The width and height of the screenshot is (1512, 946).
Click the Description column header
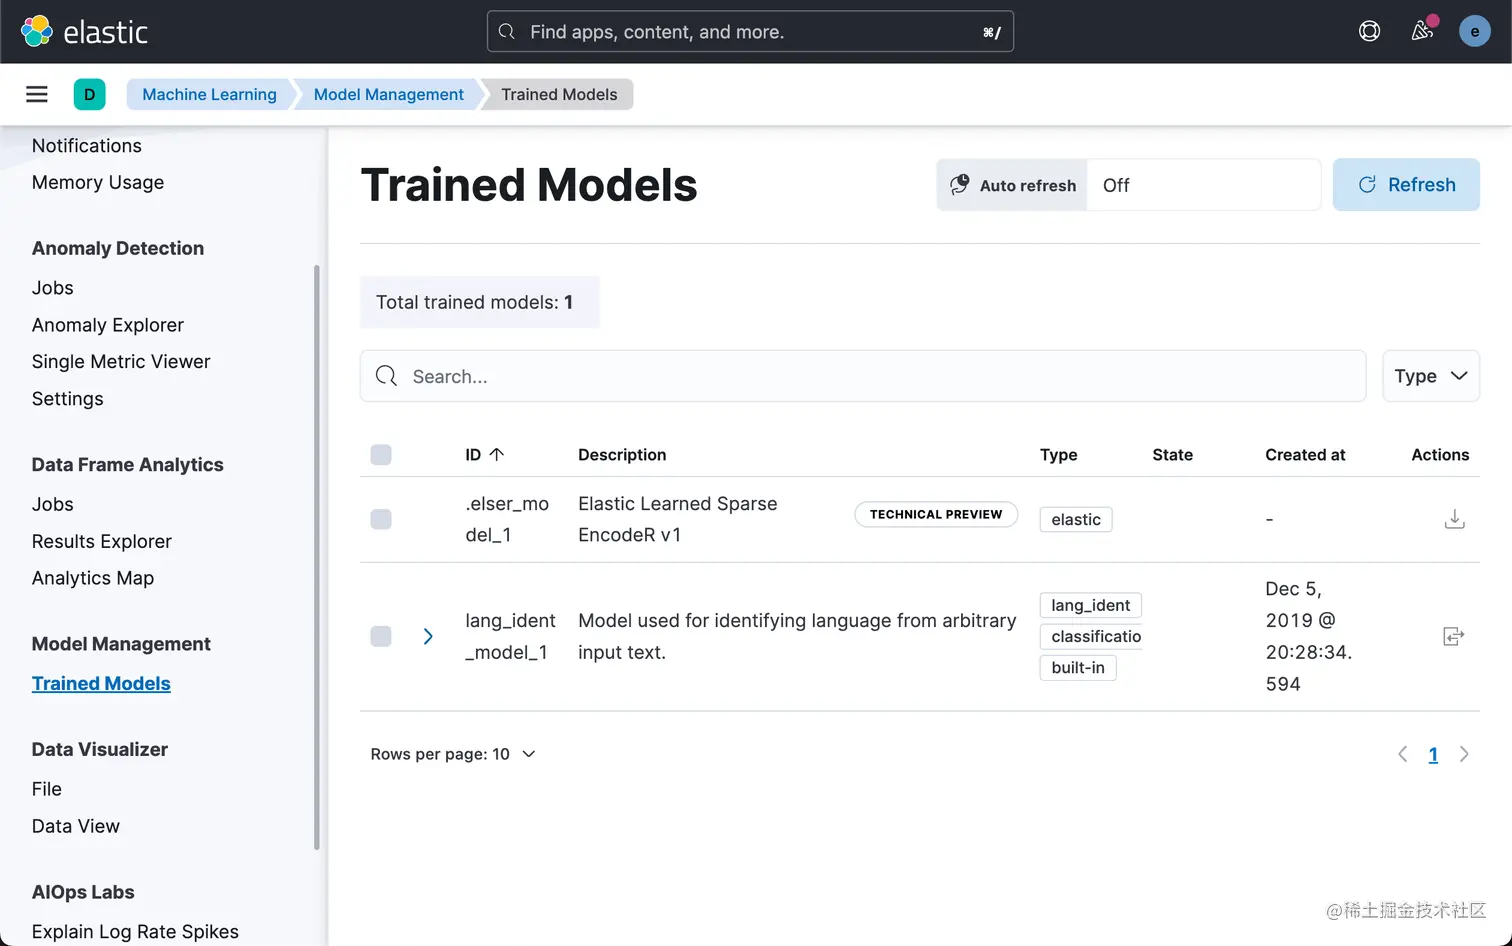click(x=622, y=455)
